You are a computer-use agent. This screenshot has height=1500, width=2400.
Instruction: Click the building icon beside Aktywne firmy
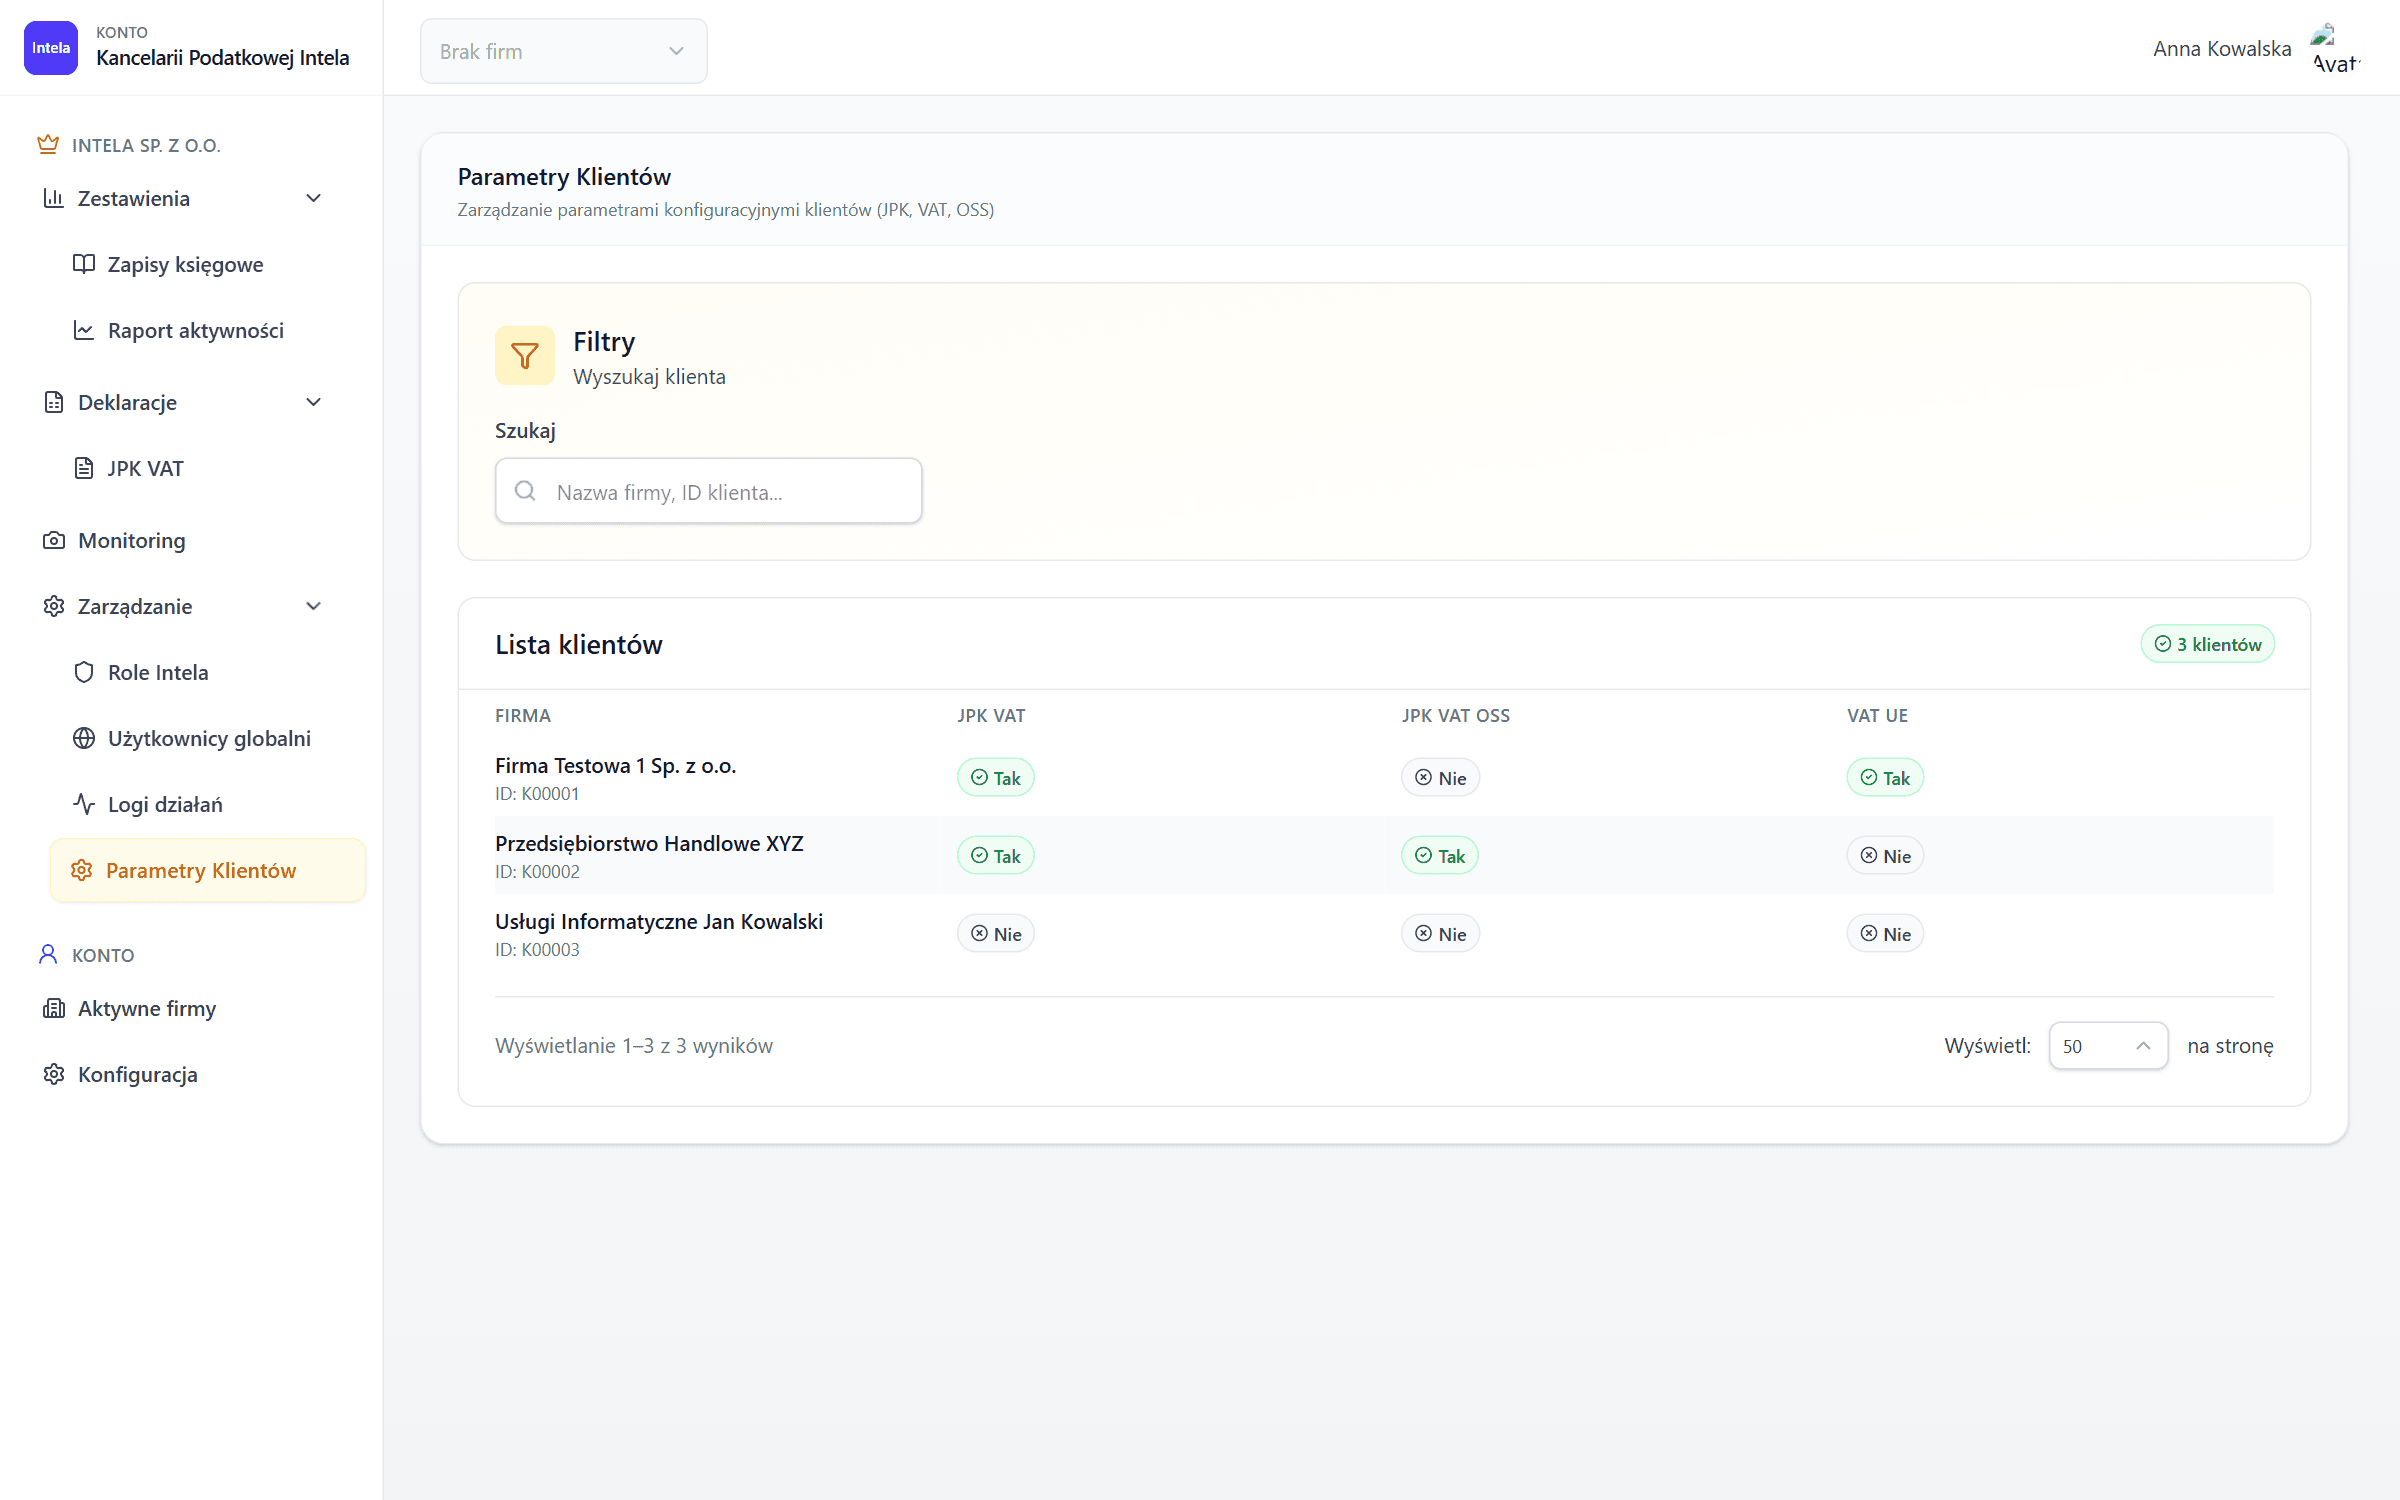(x=54, y=1008)
